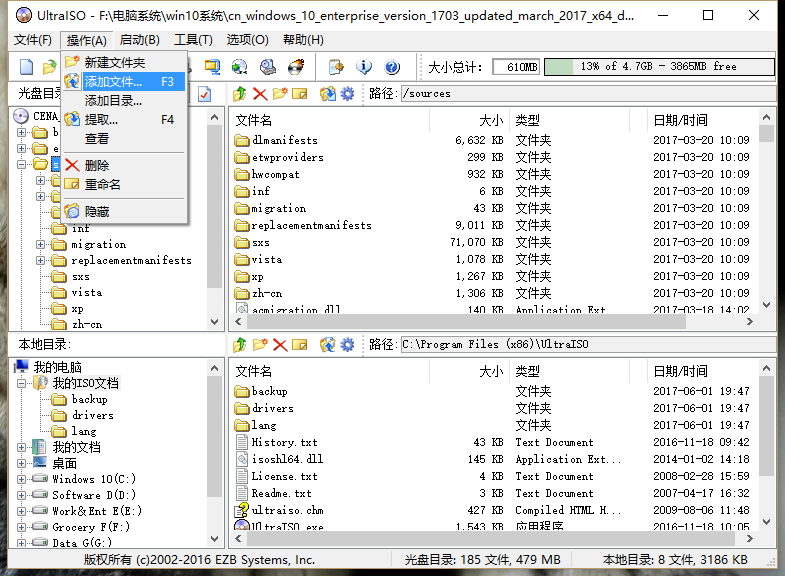
Task: Click the disc capacity usage bar
Action: [x=659, y=67]
